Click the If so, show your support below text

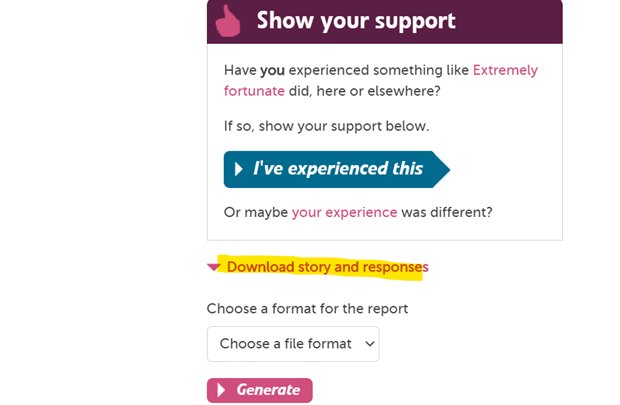326,126
